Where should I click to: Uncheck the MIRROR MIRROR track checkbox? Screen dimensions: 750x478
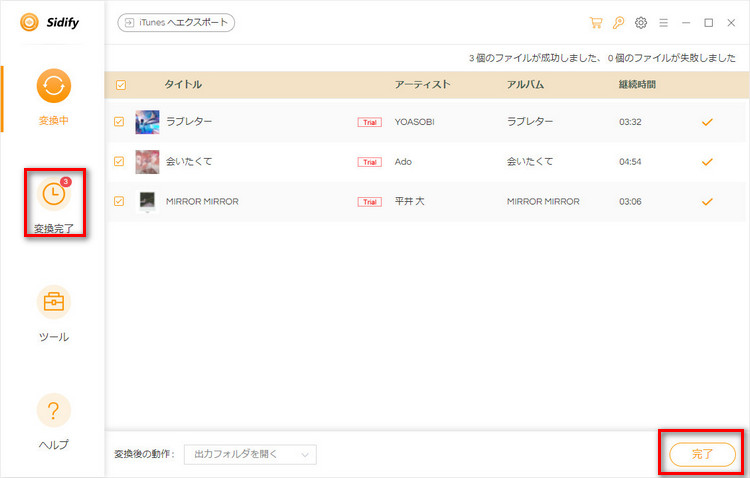tap(119, 201)
